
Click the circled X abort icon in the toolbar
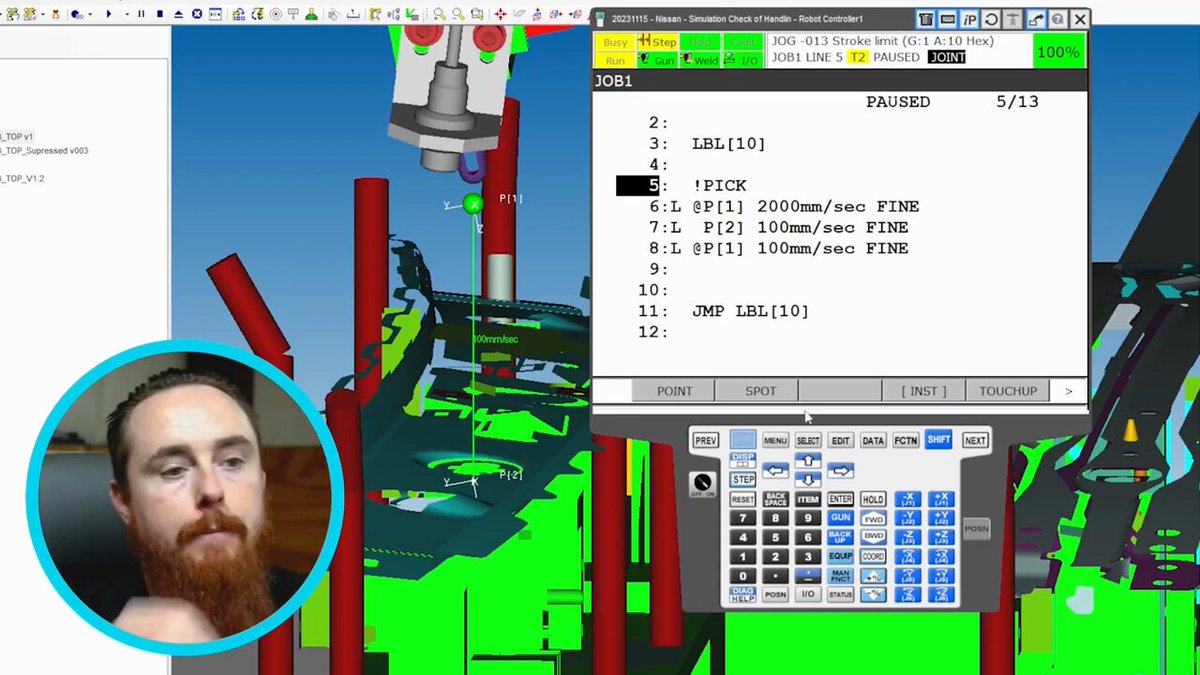(197, 14)
